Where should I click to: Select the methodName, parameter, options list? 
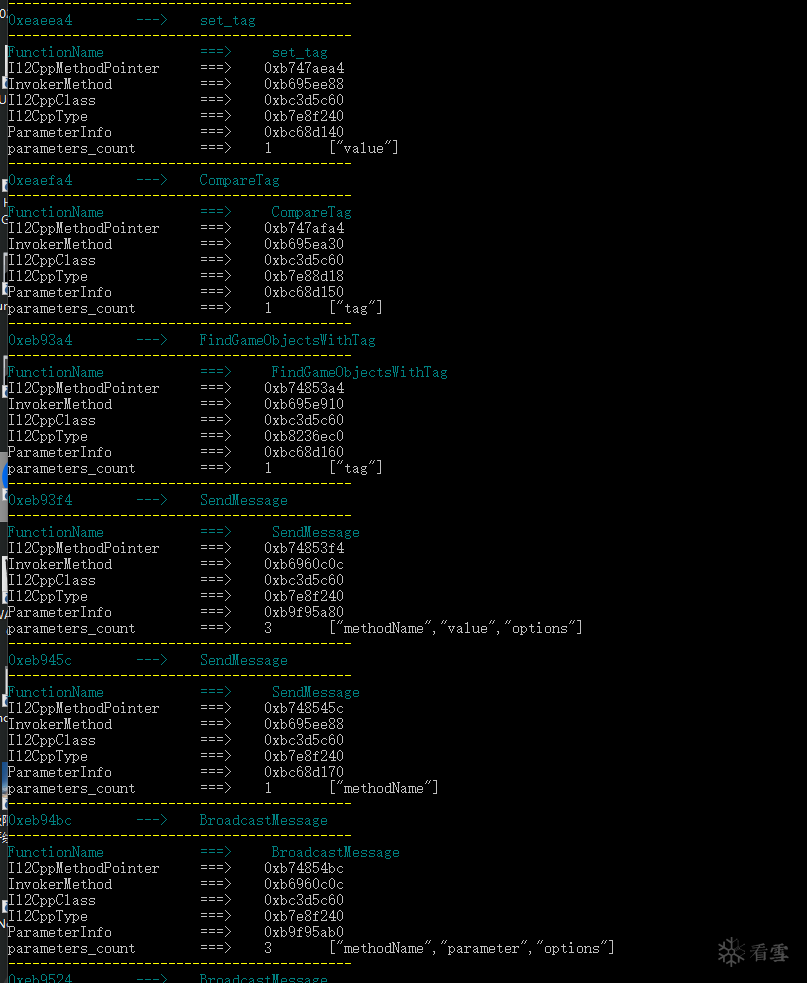tap(472, 948)
